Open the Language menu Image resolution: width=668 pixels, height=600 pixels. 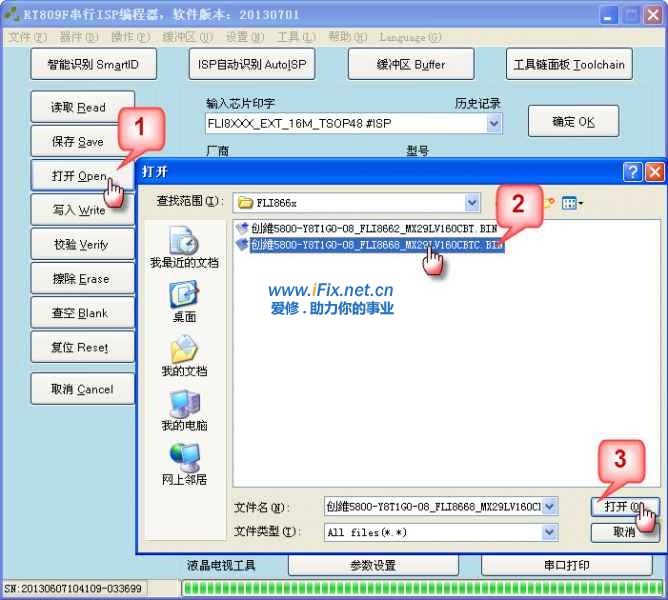pos(410,37)
